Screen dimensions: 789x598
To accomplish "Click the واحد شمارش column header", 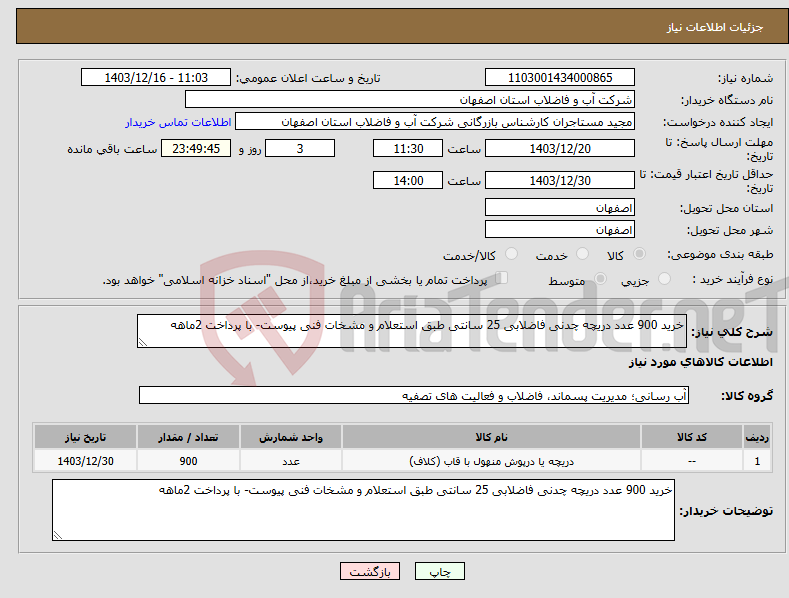I will coord(291,437).
